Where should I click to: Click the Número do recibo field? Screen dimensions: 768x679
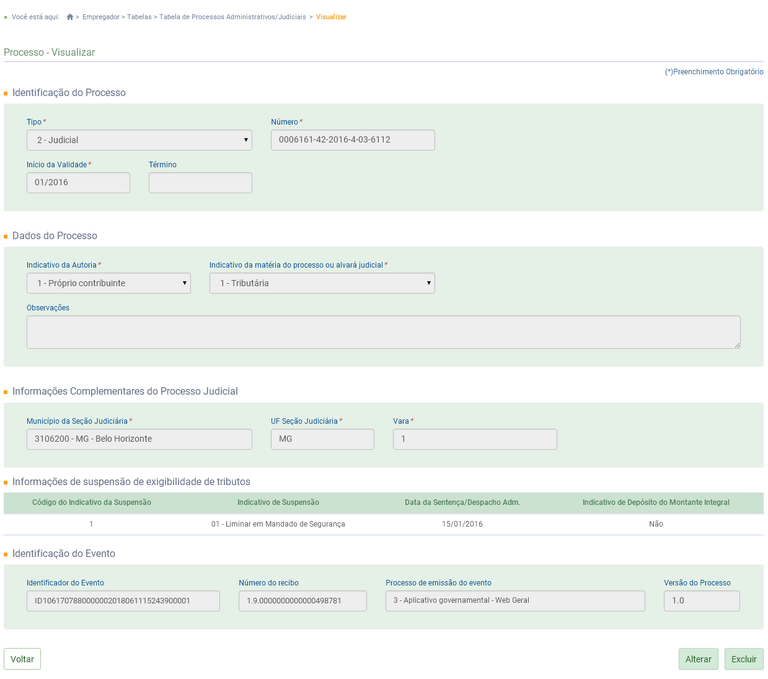click(302, 601)
